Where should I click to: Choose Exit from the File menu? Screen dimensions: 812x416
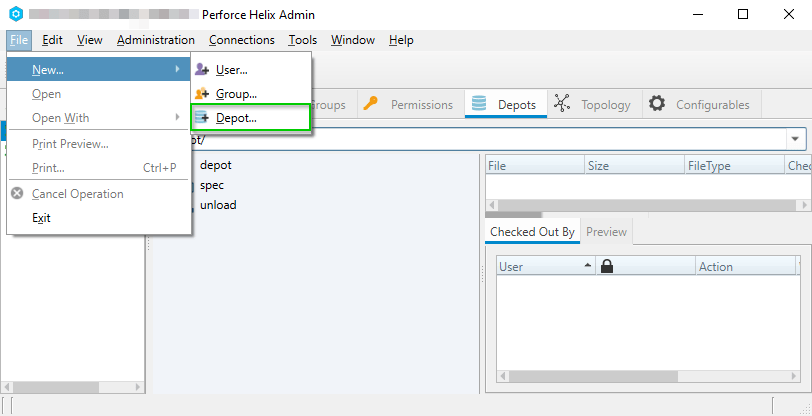pos(99,218)
